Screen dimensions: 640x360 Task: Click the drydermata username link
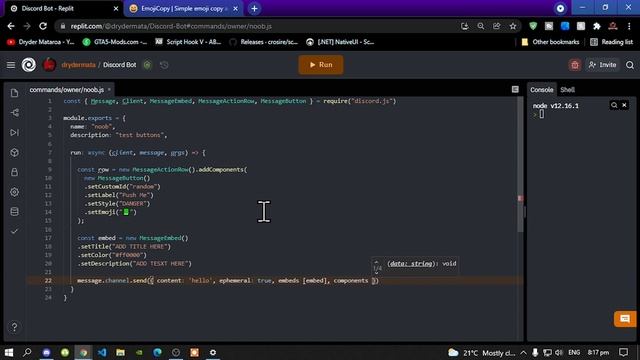[78, 65]
